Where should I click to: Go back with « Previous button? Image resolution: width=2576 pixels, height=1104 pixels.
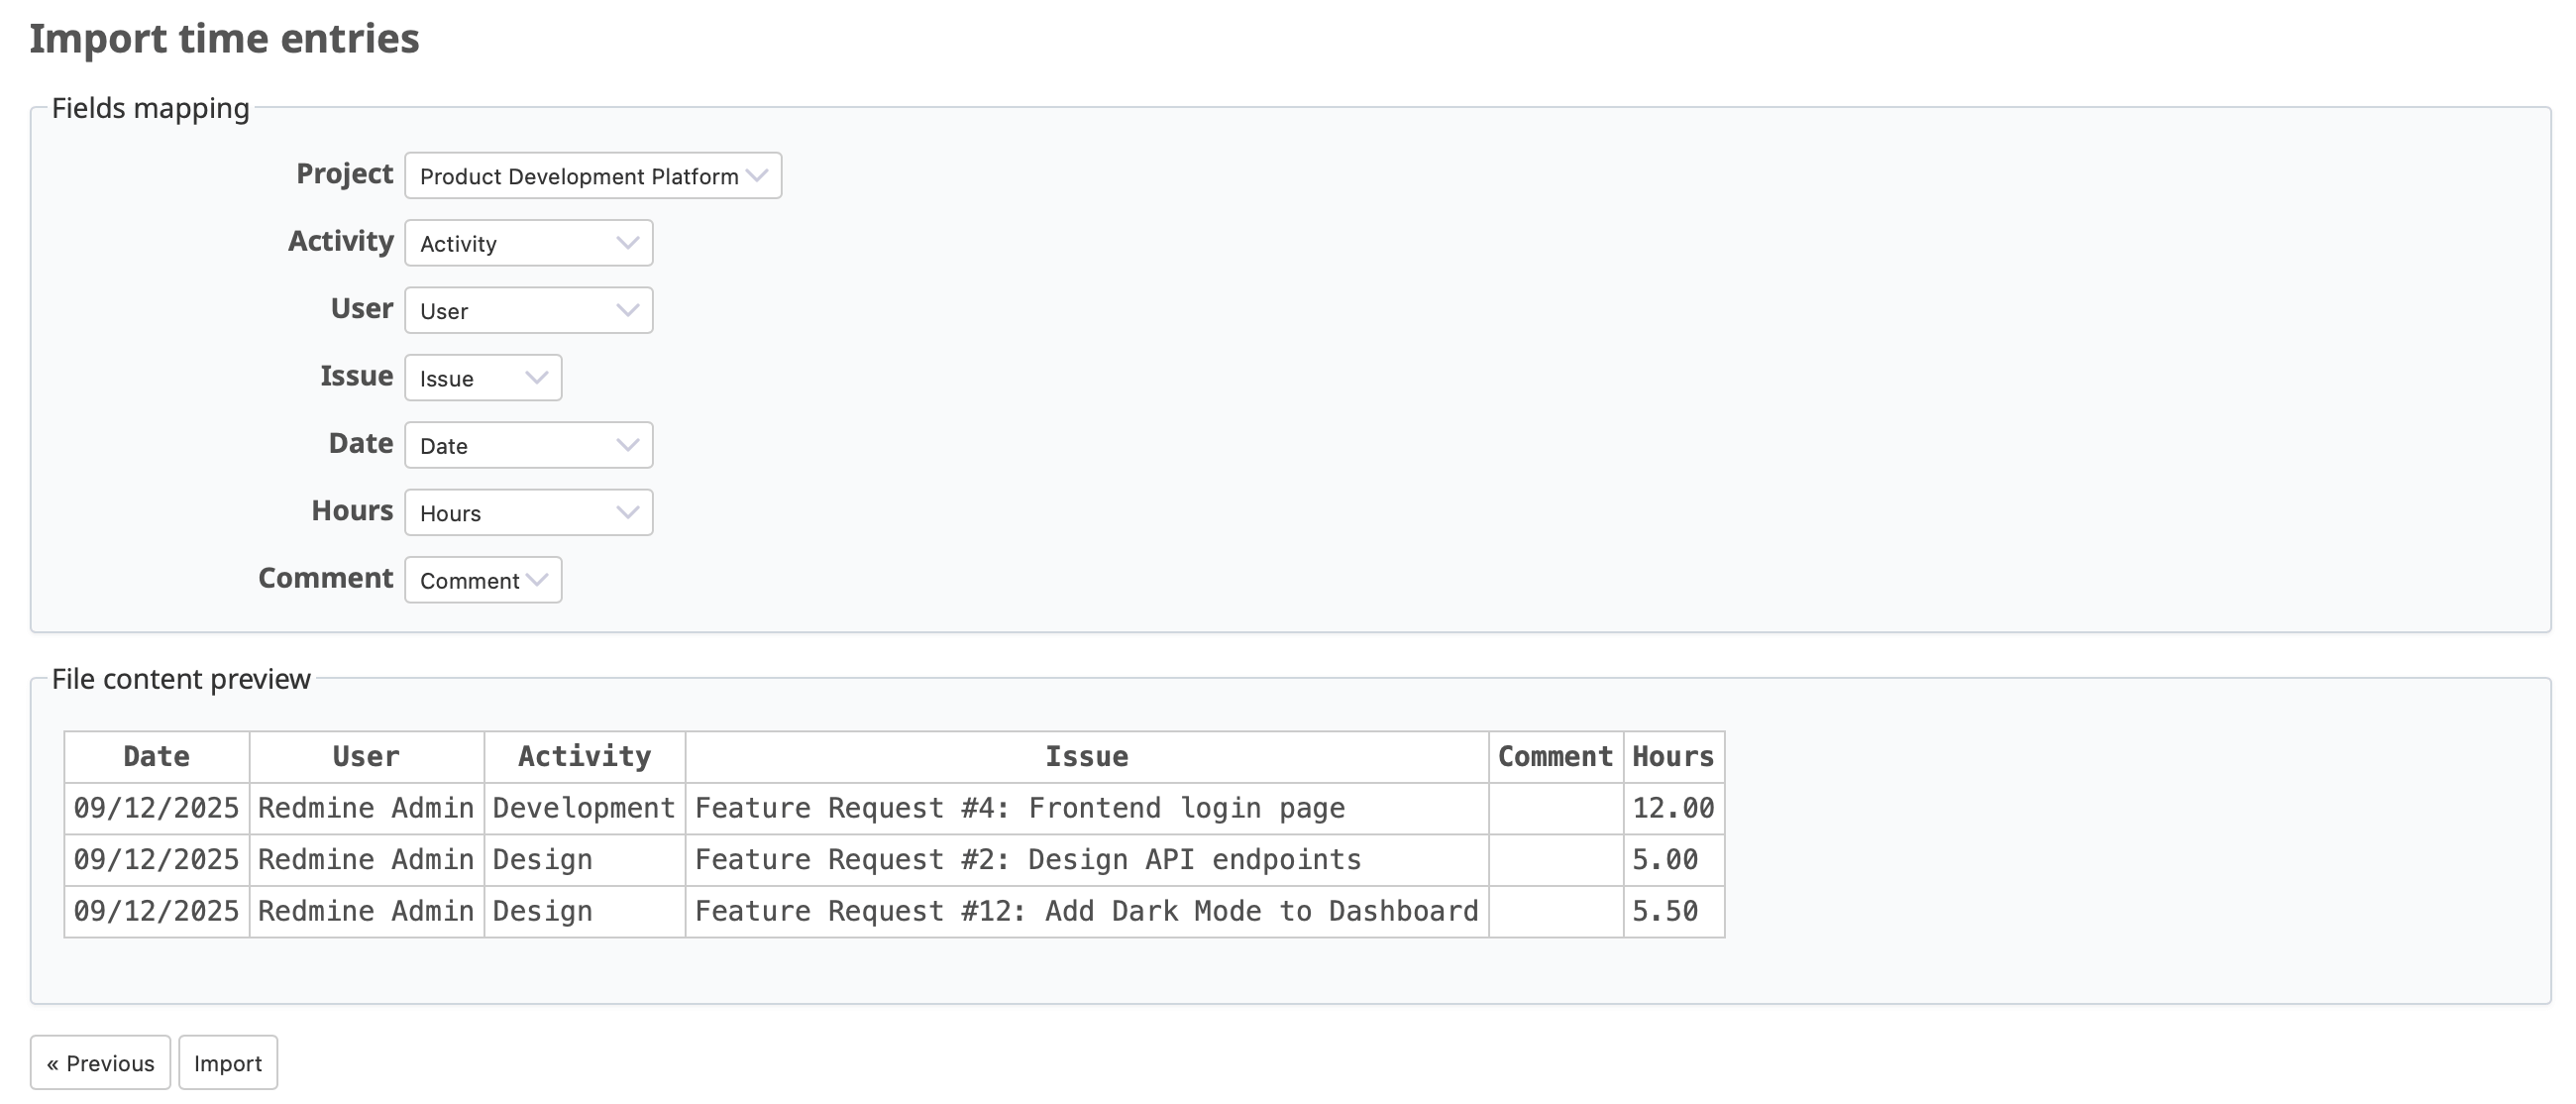click(x=100, y=1062)
